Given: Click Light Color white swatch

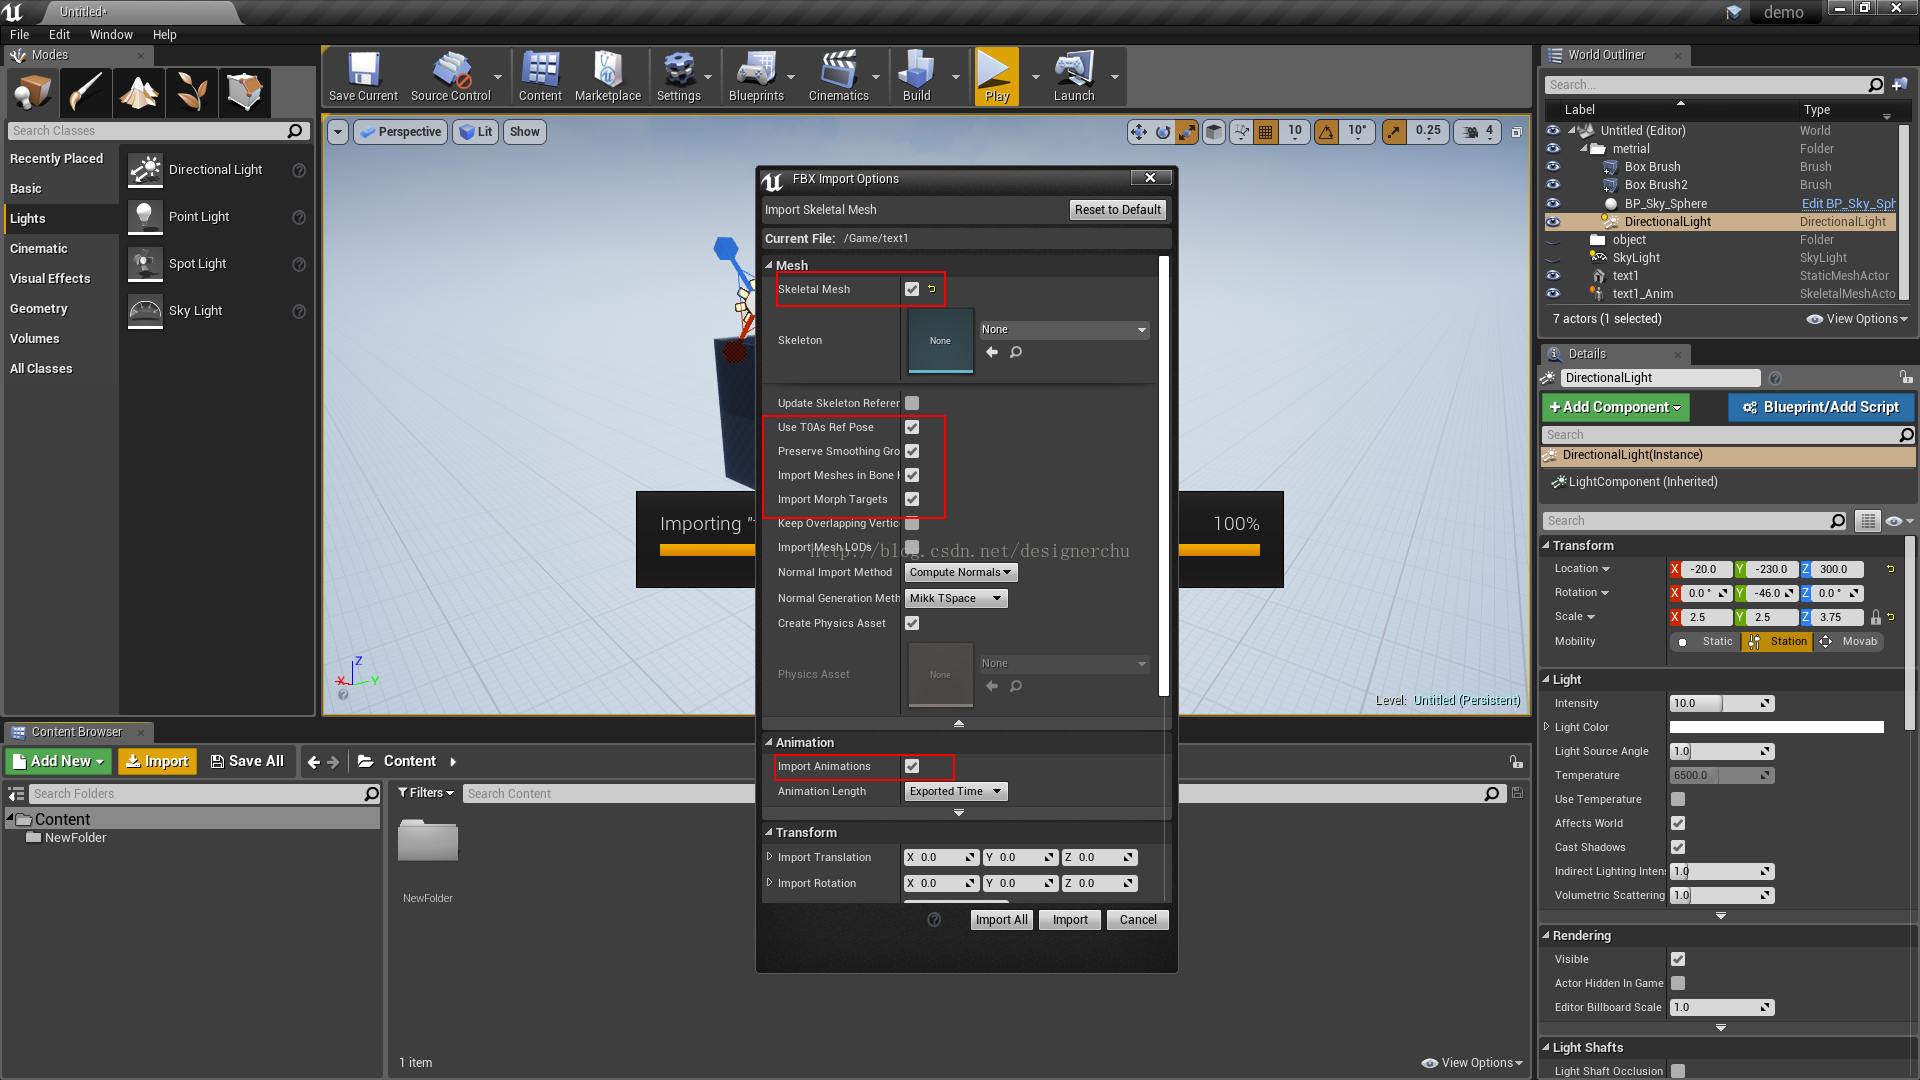Looking at the screenshot, I should (1777, 728).
